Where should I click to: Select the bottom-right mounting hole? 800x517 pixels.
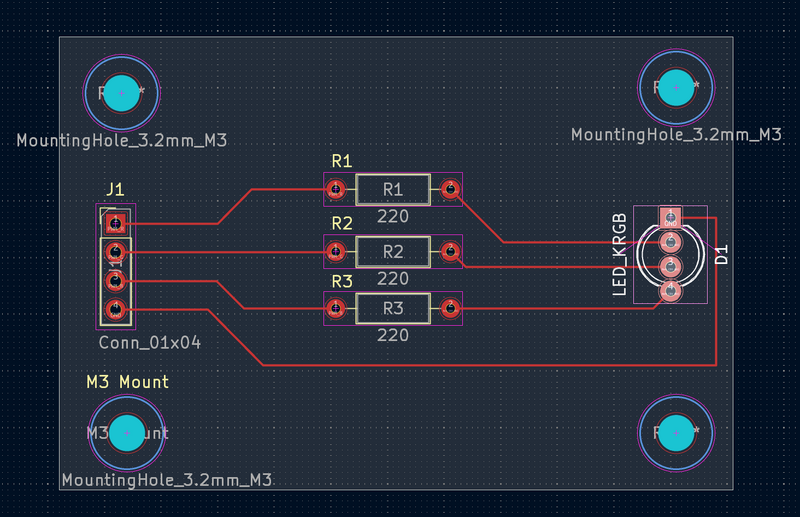676,433
